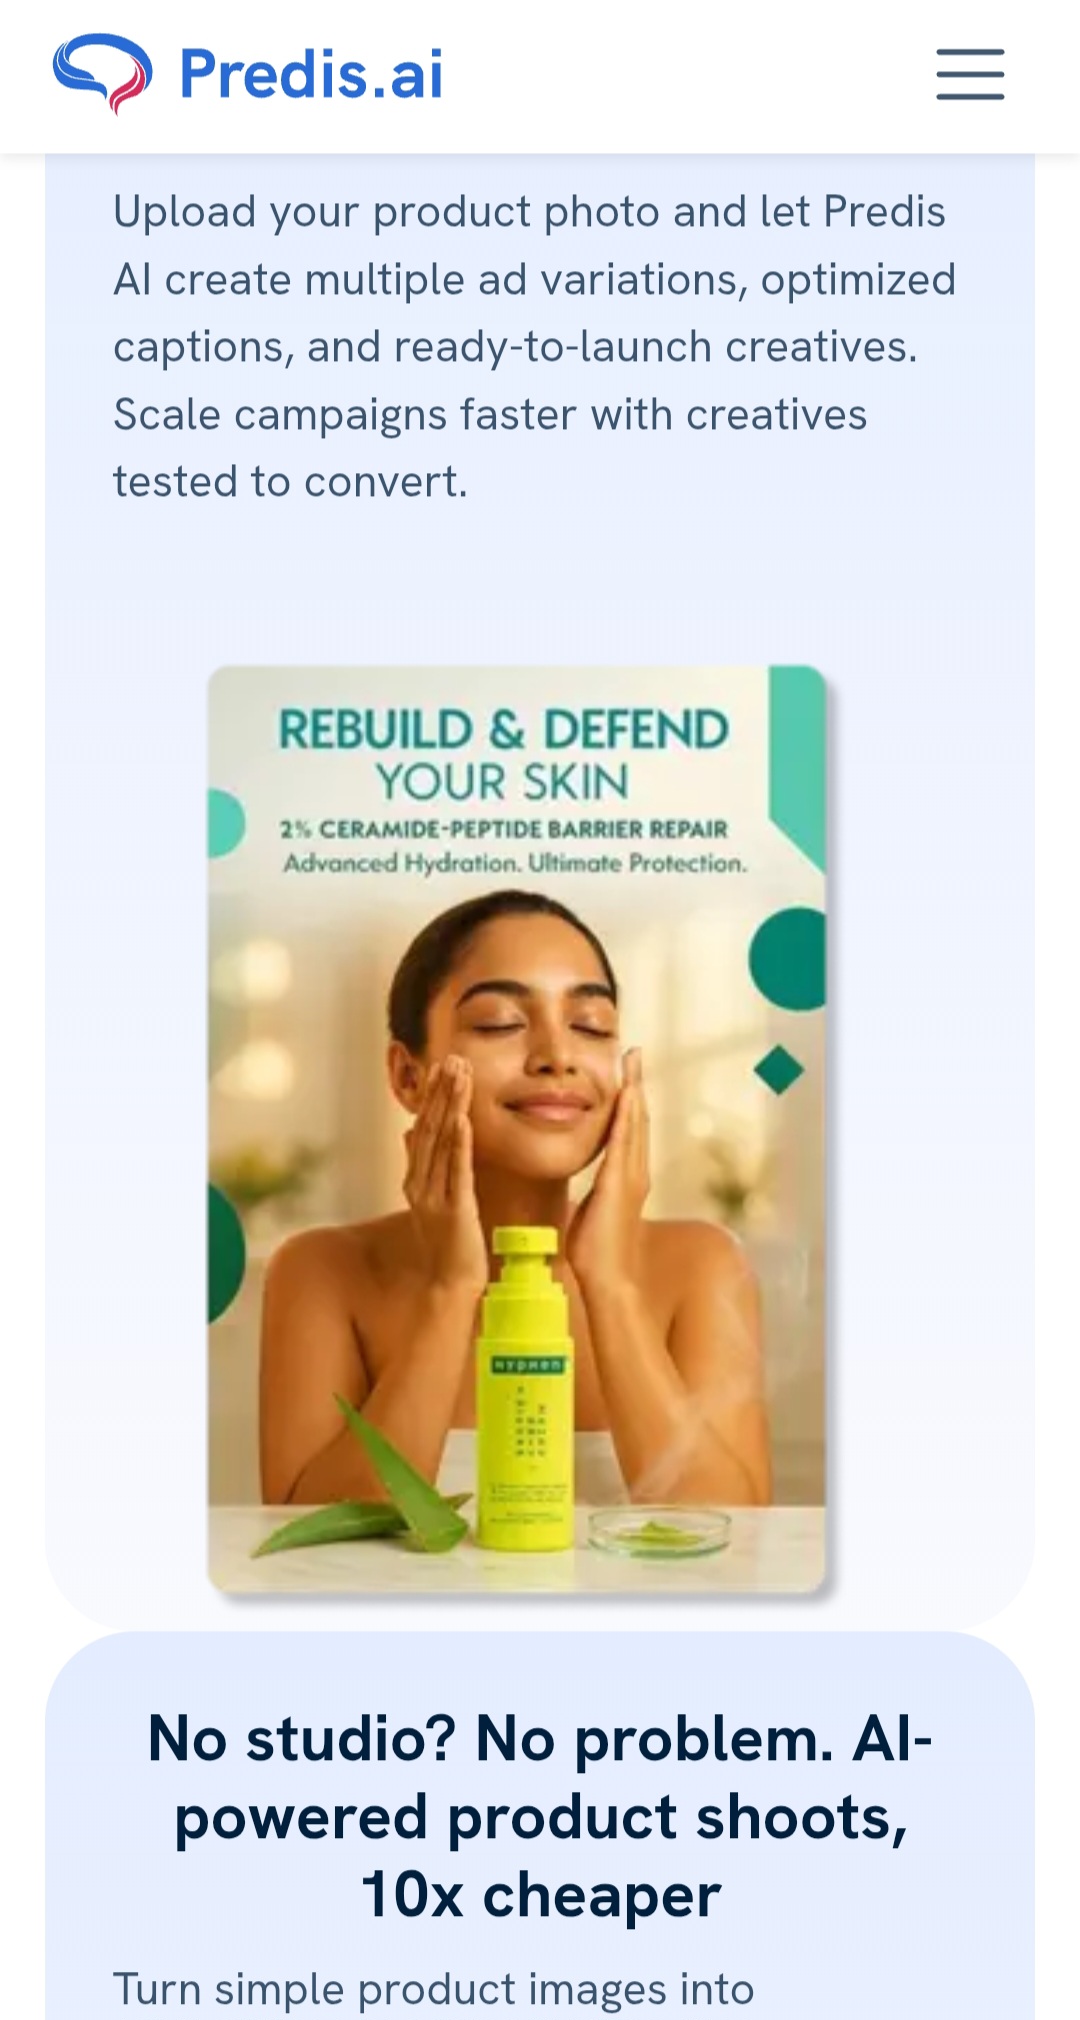Click the 'Turn simple product images into' text
This screenshot has height=2020, width=1080.
pyautogui.click(x=433, y=1989)
